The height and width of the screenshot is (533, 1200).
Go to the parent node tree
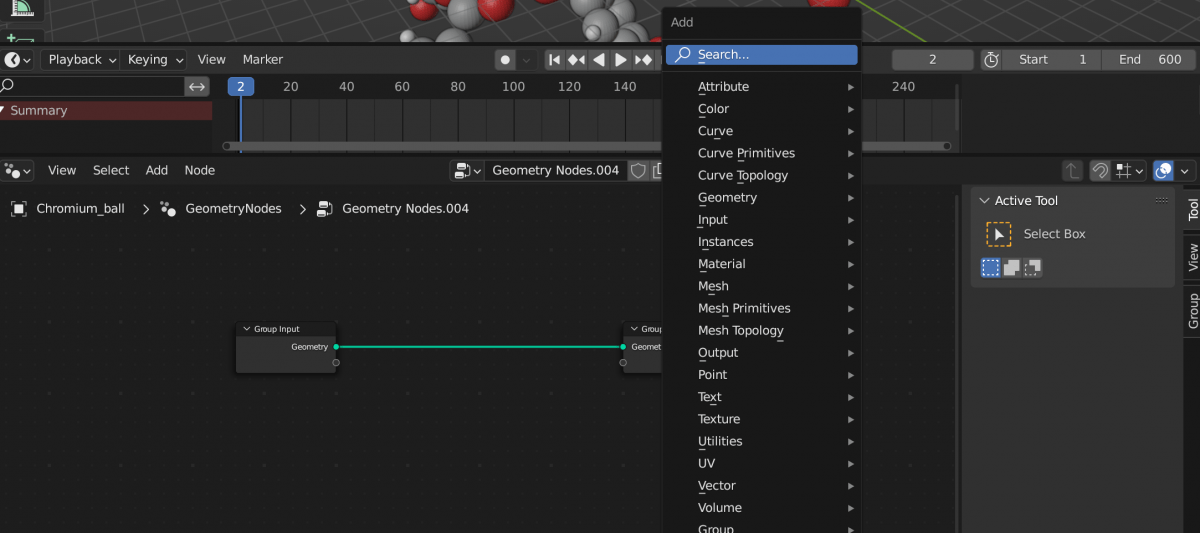coord(1072,171)
